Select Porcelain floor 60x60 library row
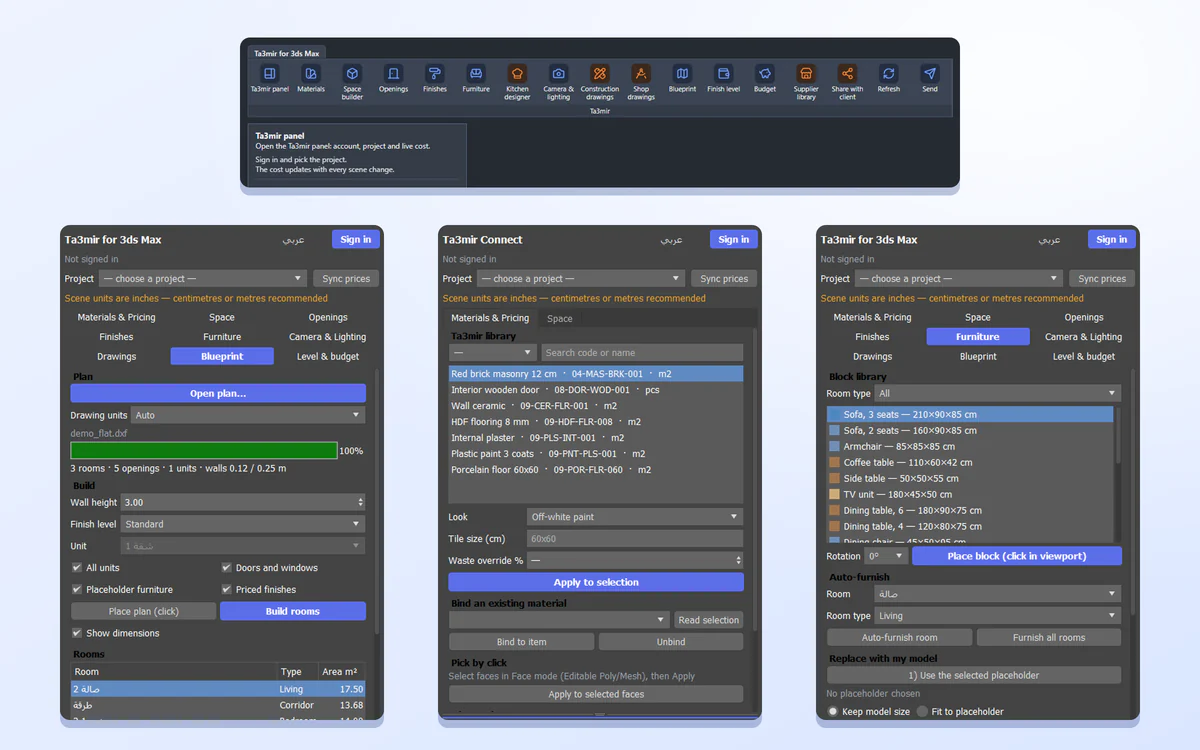 [x=596, y=470]
